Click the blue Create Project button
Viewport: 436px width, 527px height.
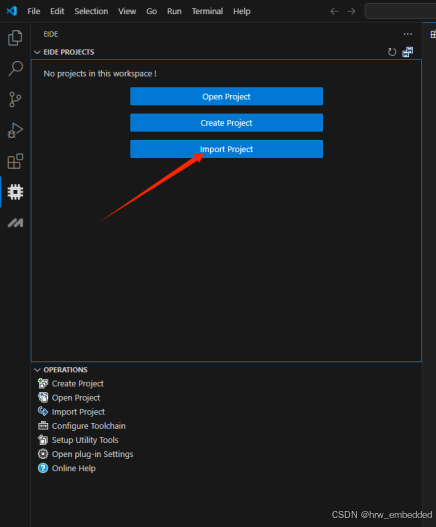226,123
